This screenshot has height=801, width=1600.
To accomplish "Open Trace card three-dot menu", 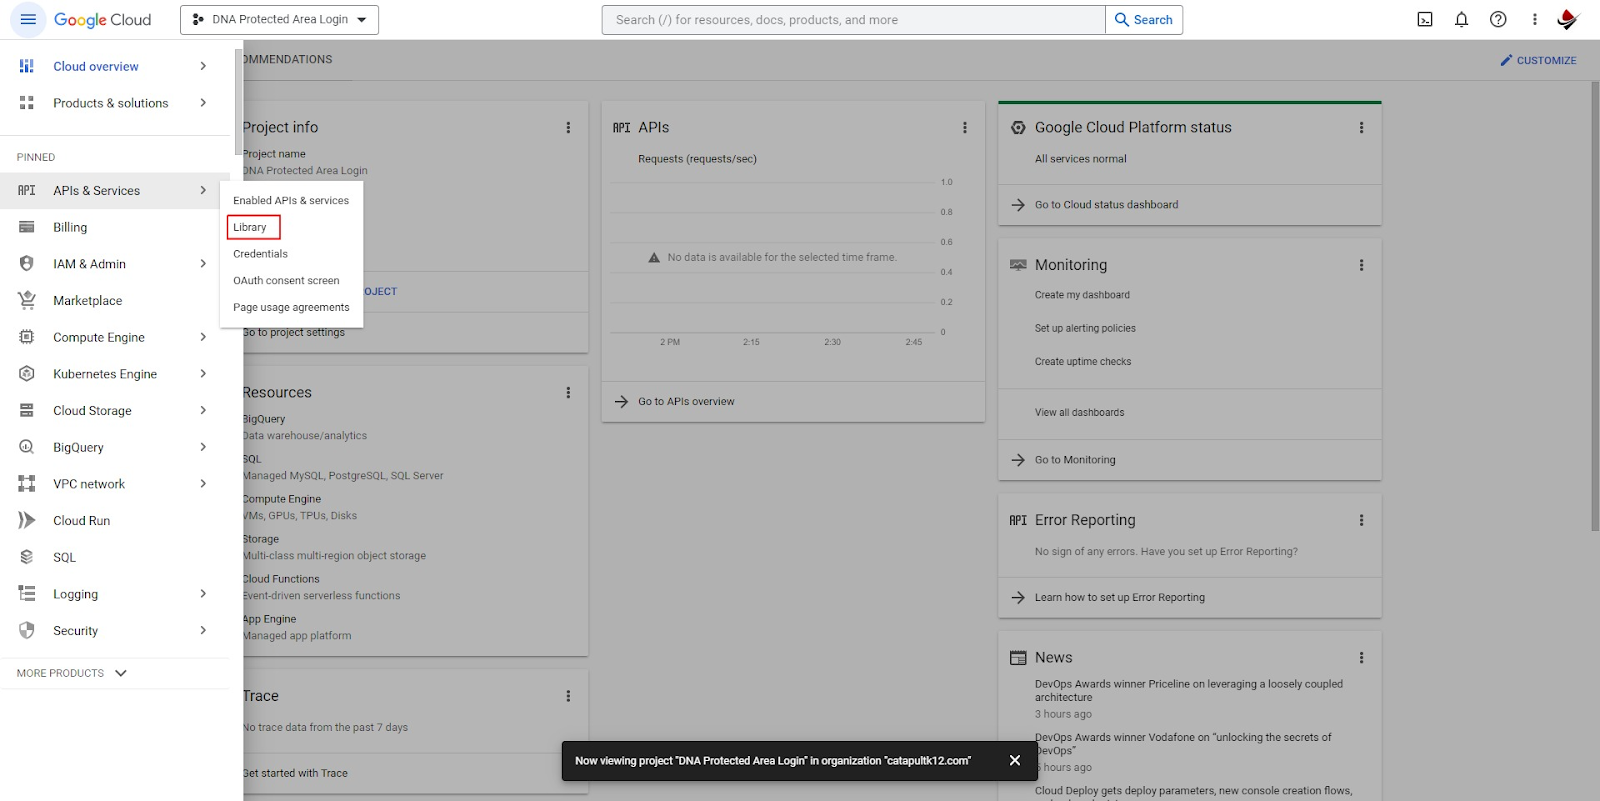I will click(x=568, y=696).
